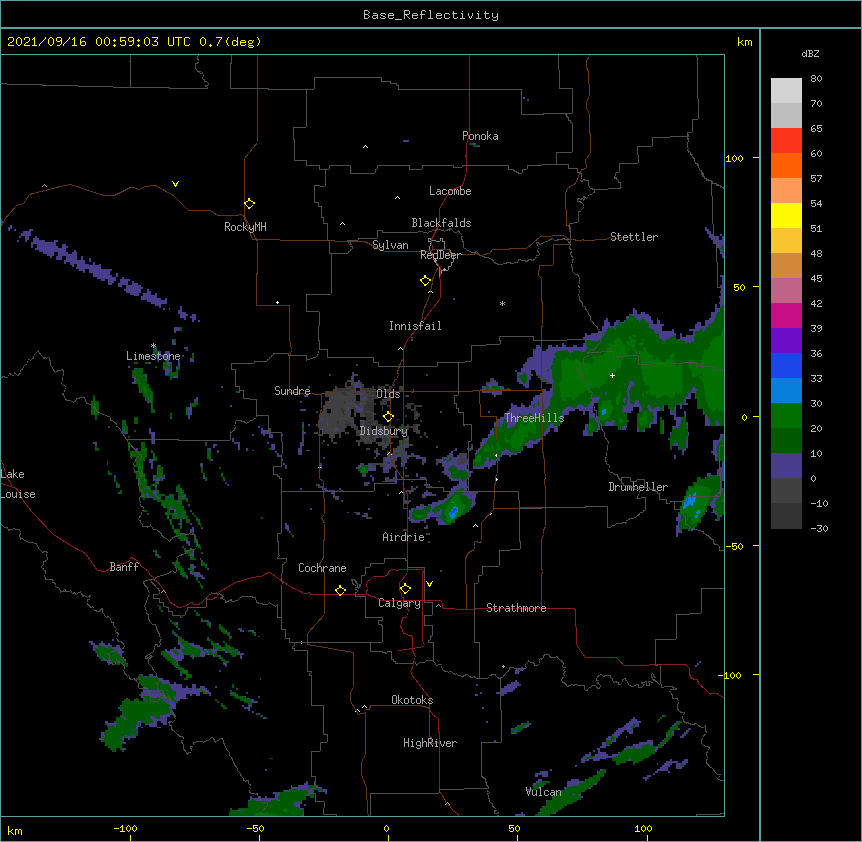862x842 pixels.
Task: Click the Base_Reflectivity title
Action: [x=431, y=15]
